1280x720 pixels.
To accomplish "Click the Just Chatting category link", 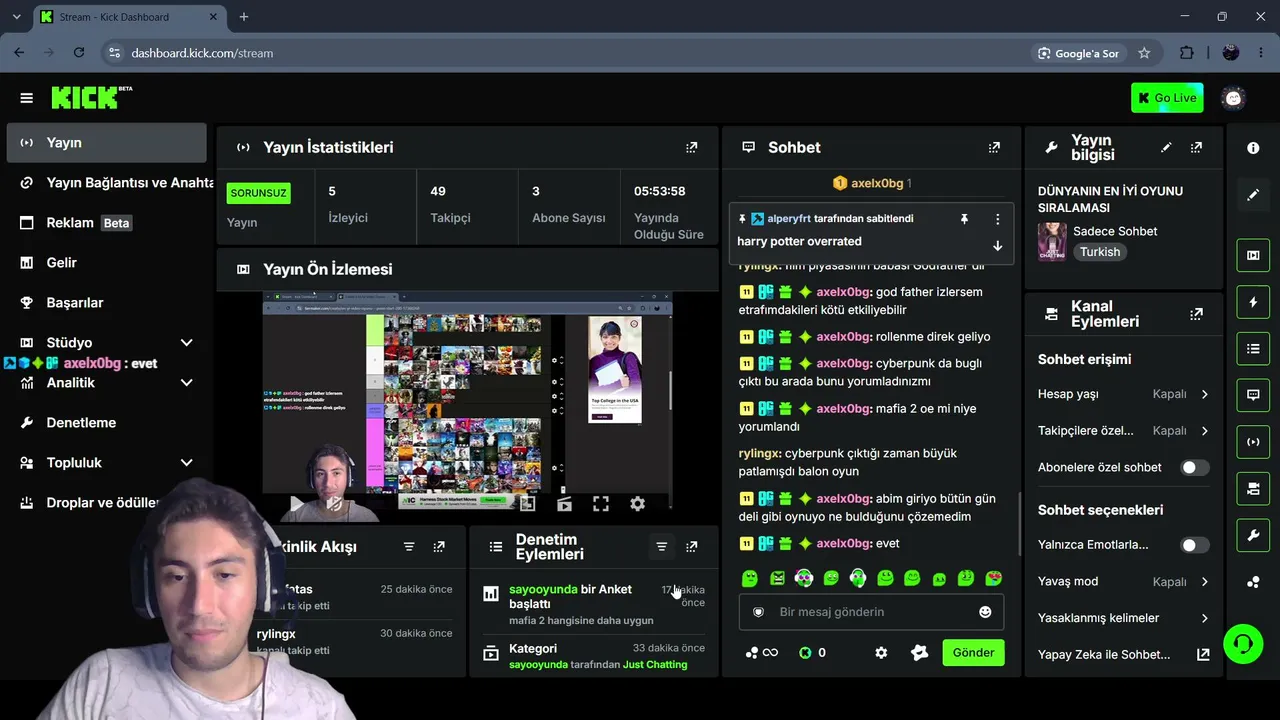I will [x=655, y=665].
